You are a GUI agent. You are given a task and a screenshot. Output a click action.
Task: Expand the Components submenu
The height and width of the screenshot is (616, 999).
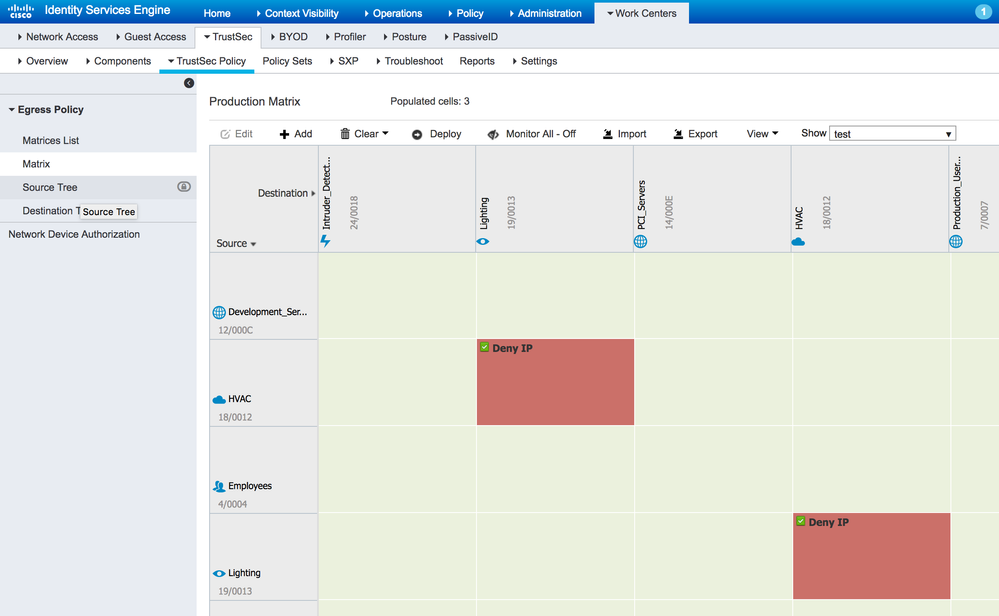coord(118,61)
